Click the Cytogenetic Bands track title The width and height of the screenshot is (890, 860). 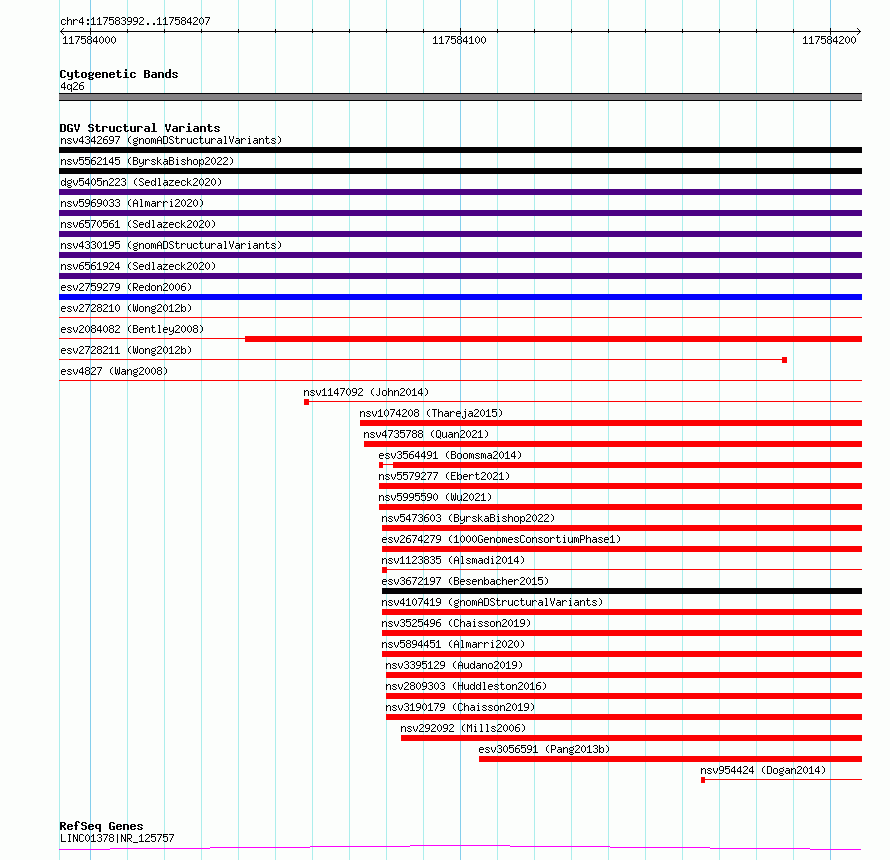coord(119,74)
